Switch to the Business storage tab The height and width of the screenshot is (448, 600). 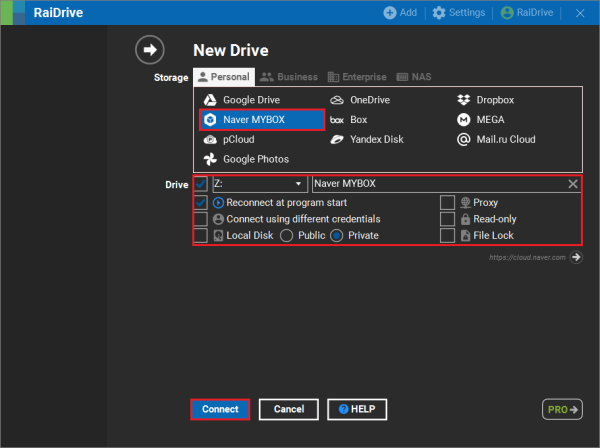[x=289, y=77]
